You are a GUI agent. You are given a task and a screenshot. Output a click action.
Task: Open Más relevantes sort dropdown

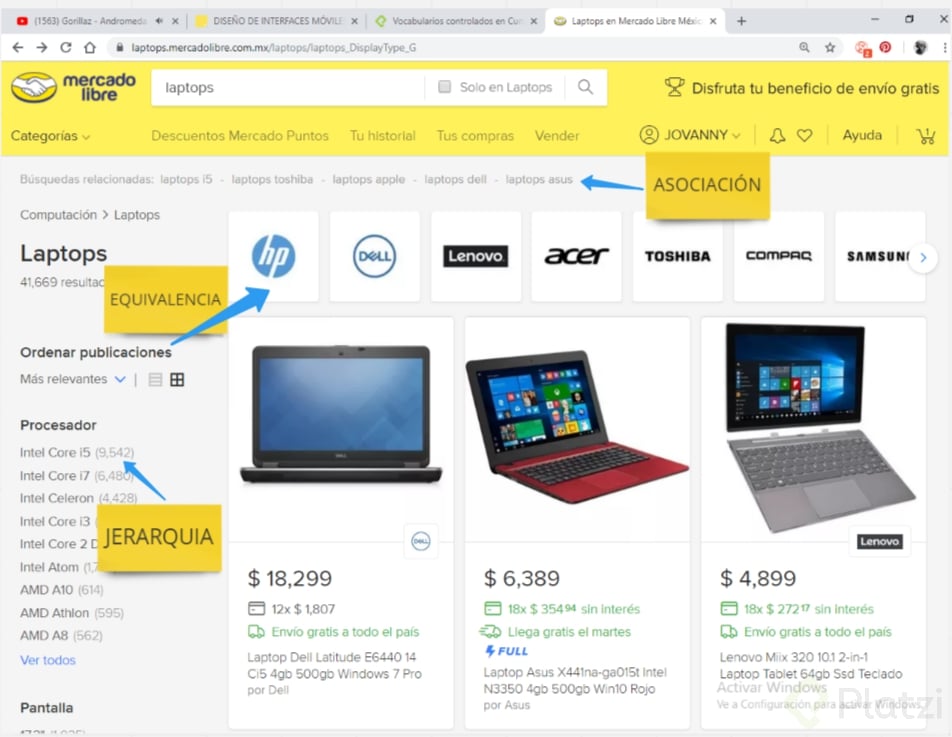click(73, 379)
